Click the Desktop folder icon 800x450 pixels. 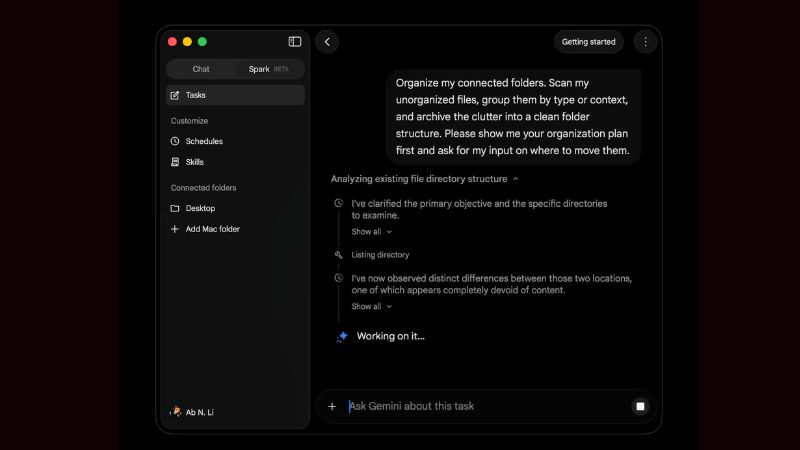click(x=175, y=208)
